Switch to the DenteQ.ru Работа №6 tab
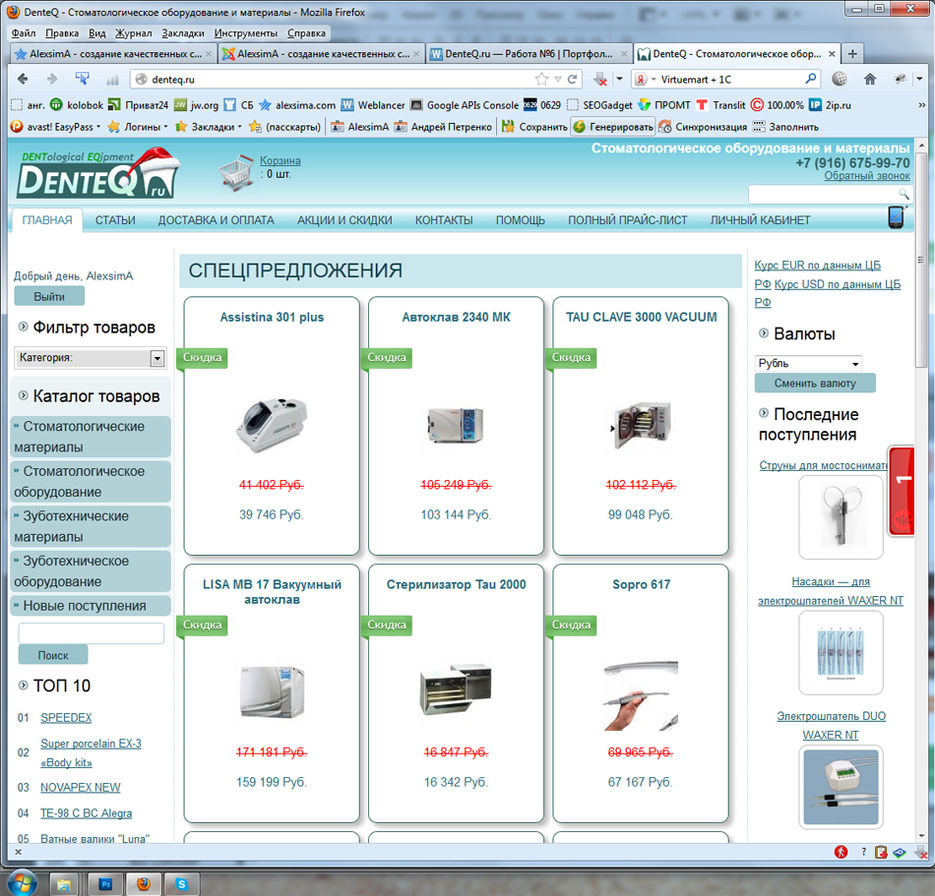Image resolution: width=935 pixels, height=896 pixels. tap(528, 54)
